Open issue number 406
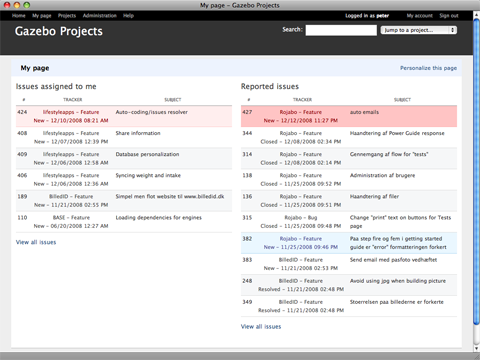 pos(22,175)
